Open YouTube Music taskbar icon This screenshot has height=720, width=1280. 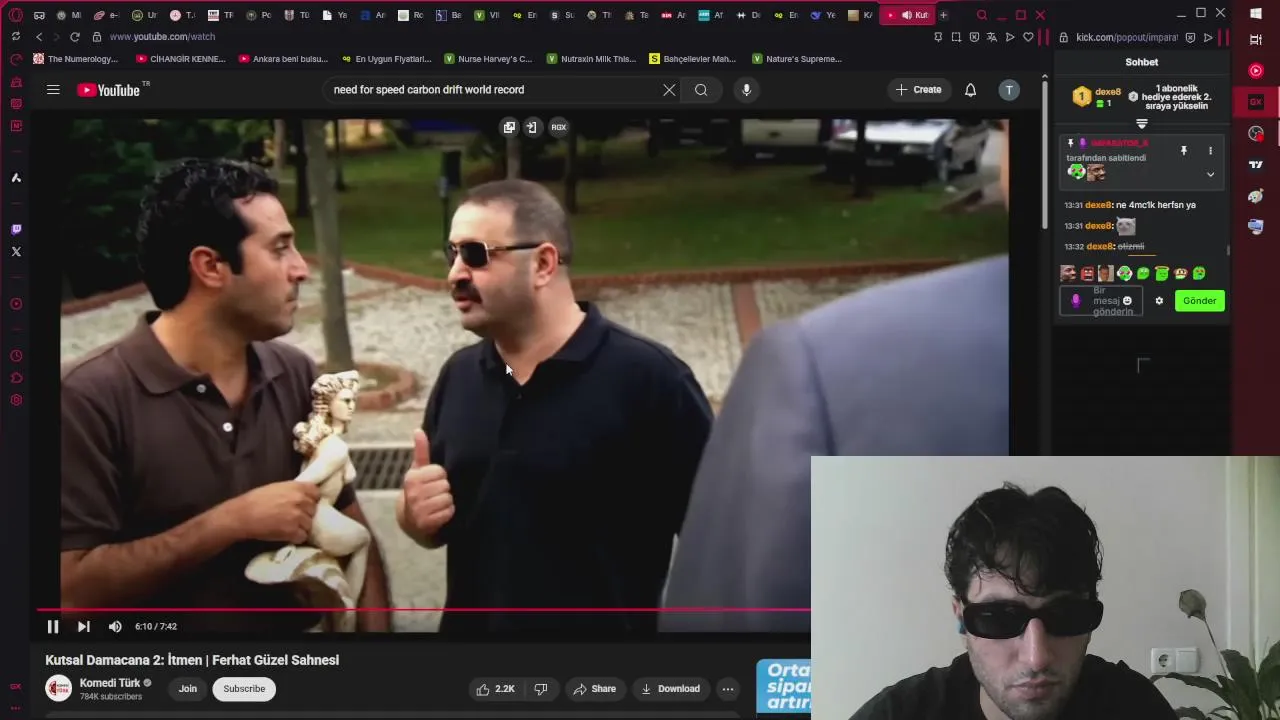click(x=1256, y=71)
